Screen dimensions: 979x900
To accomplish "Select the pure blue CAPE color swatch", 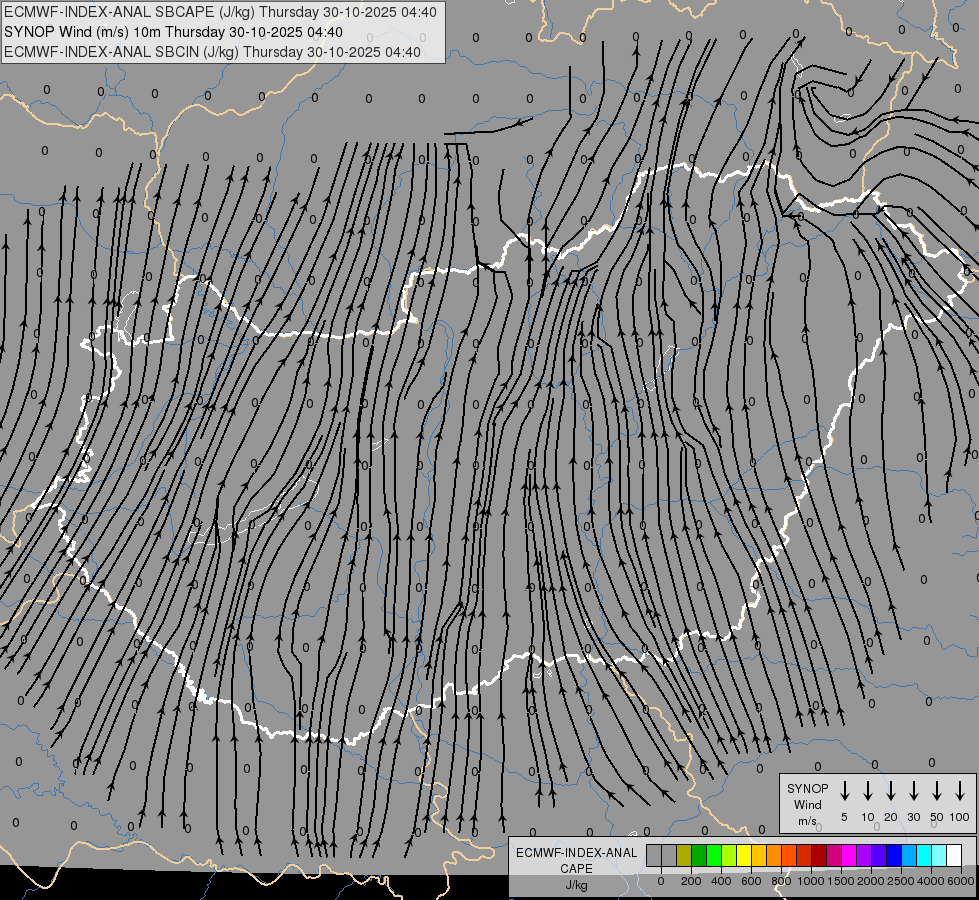I will [x=895, y=855].
